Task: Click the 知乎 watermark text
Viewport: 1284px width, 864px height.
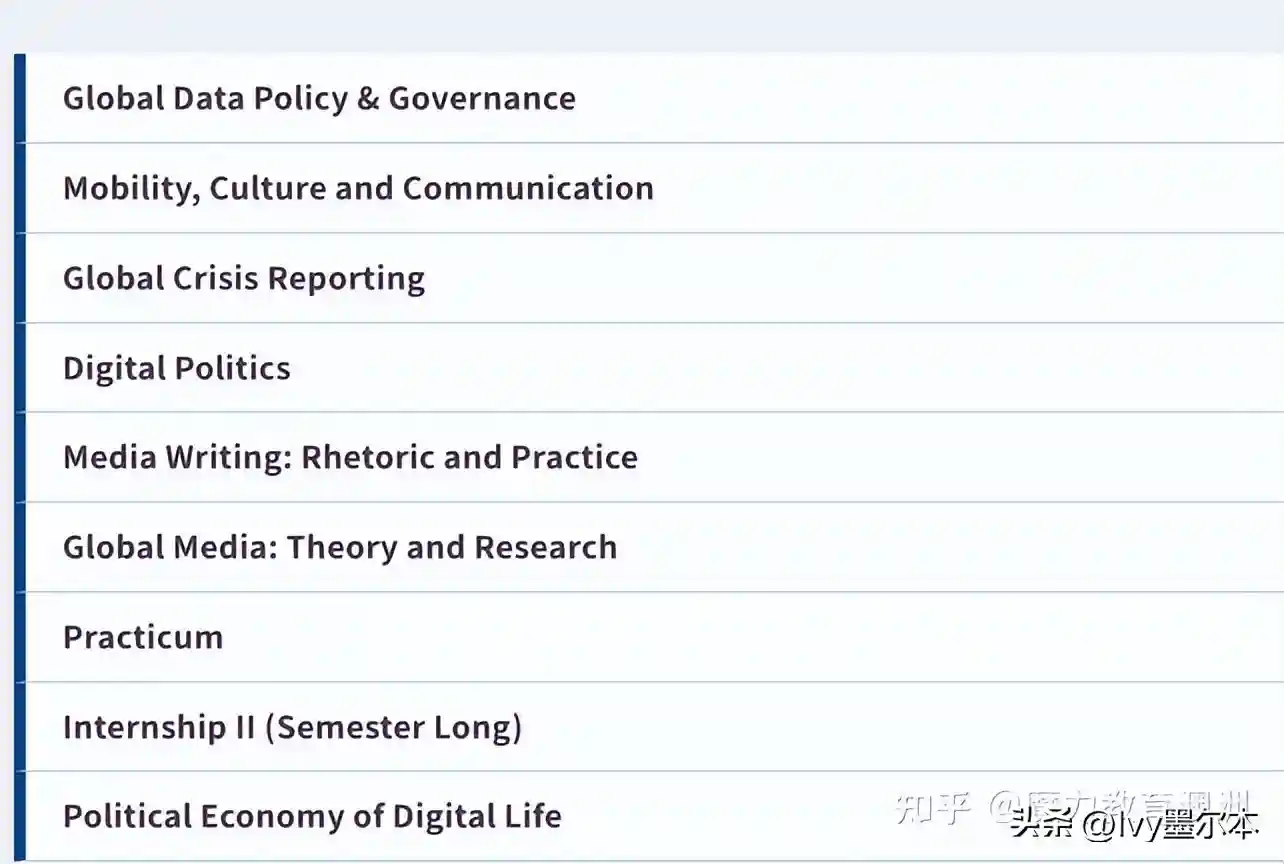Action: coord(932,806)
